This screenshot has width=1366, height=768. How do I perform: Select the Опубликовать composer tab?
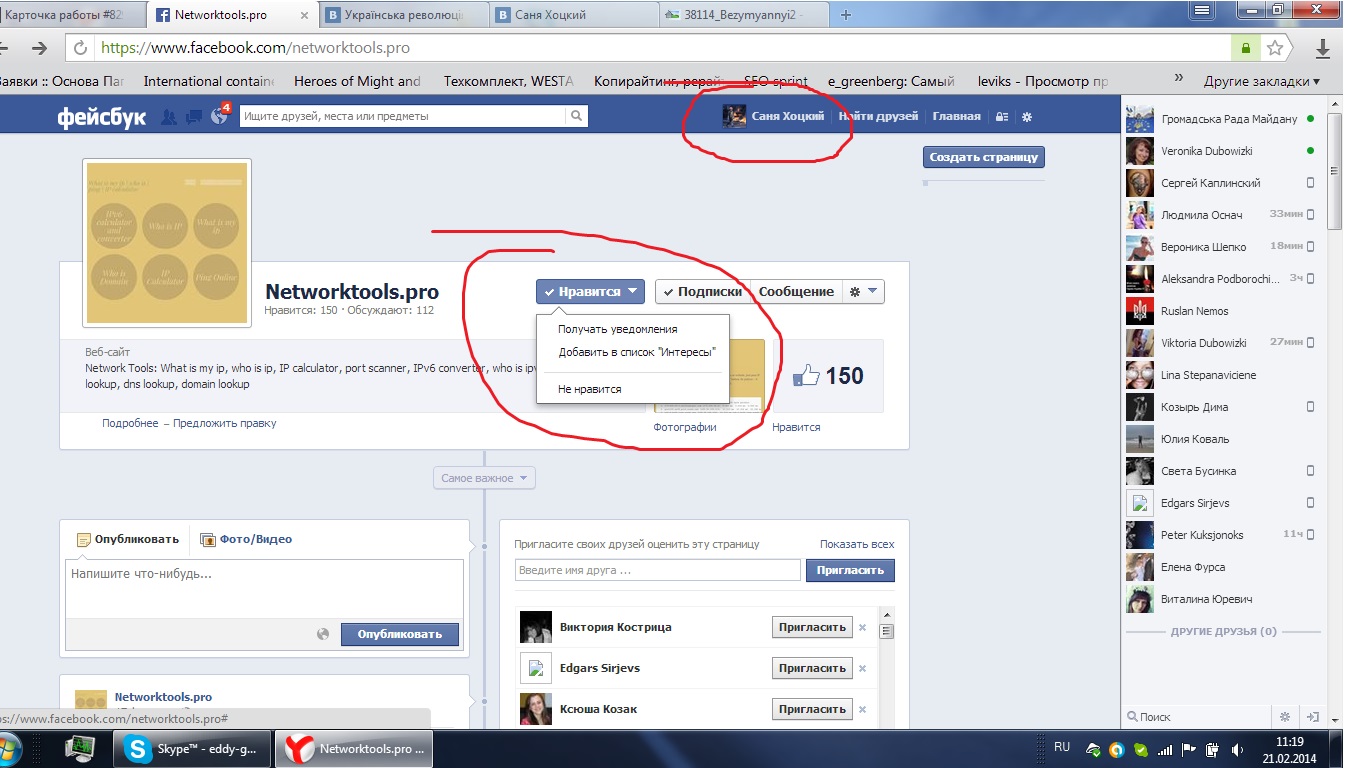click(x=128, y=539)
